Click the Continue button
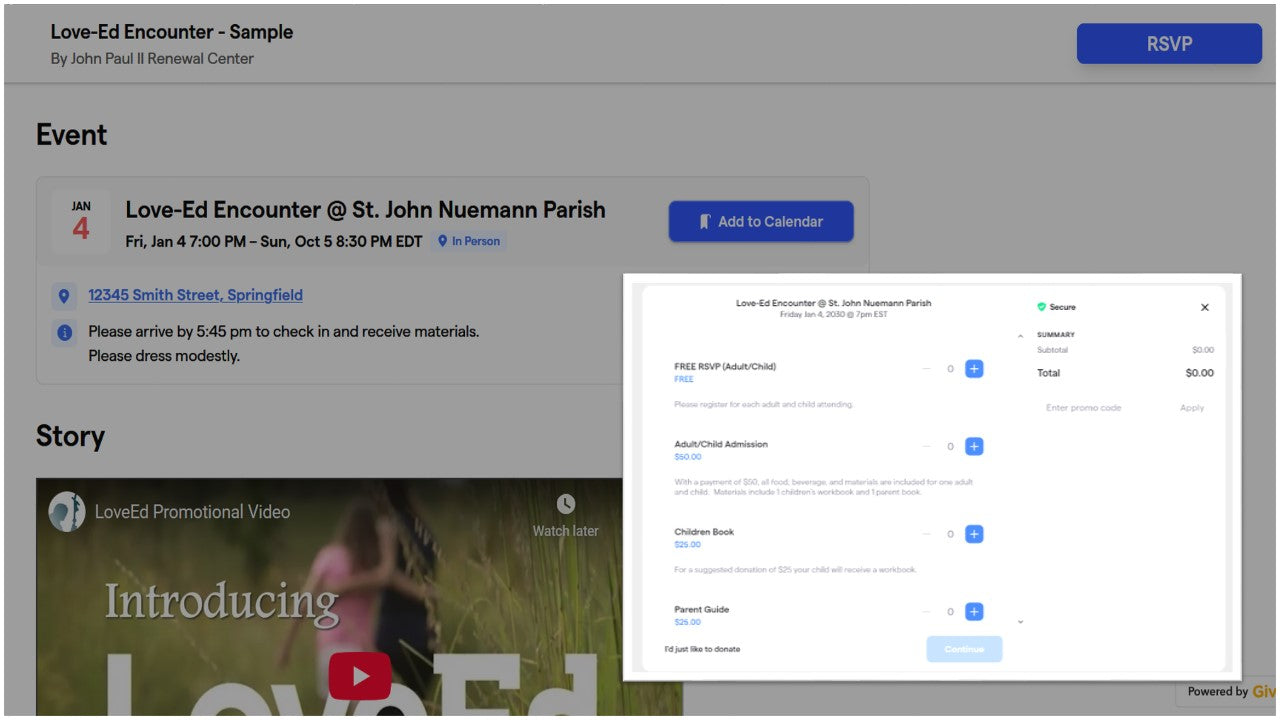The image size is (1280, 720). coord(964,649)
